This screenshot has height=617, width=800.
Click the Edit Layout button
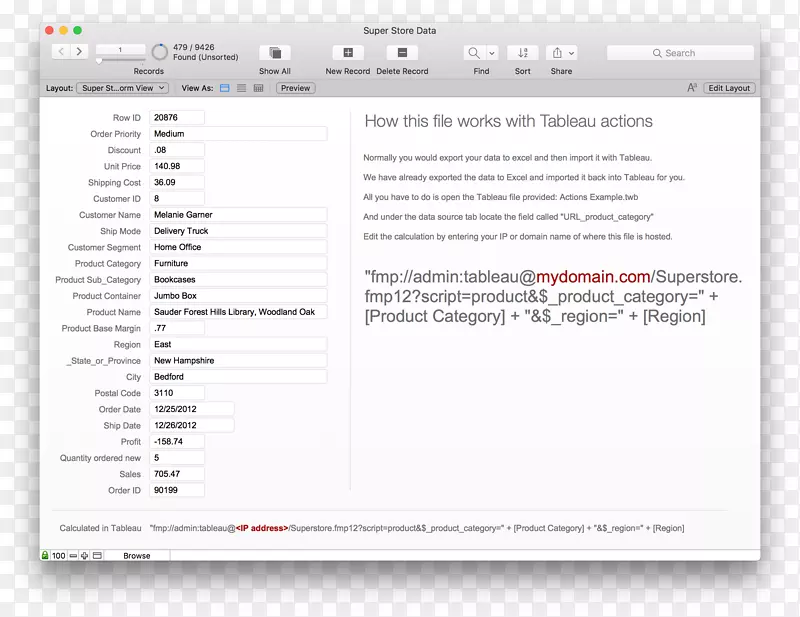click(729, 88)
